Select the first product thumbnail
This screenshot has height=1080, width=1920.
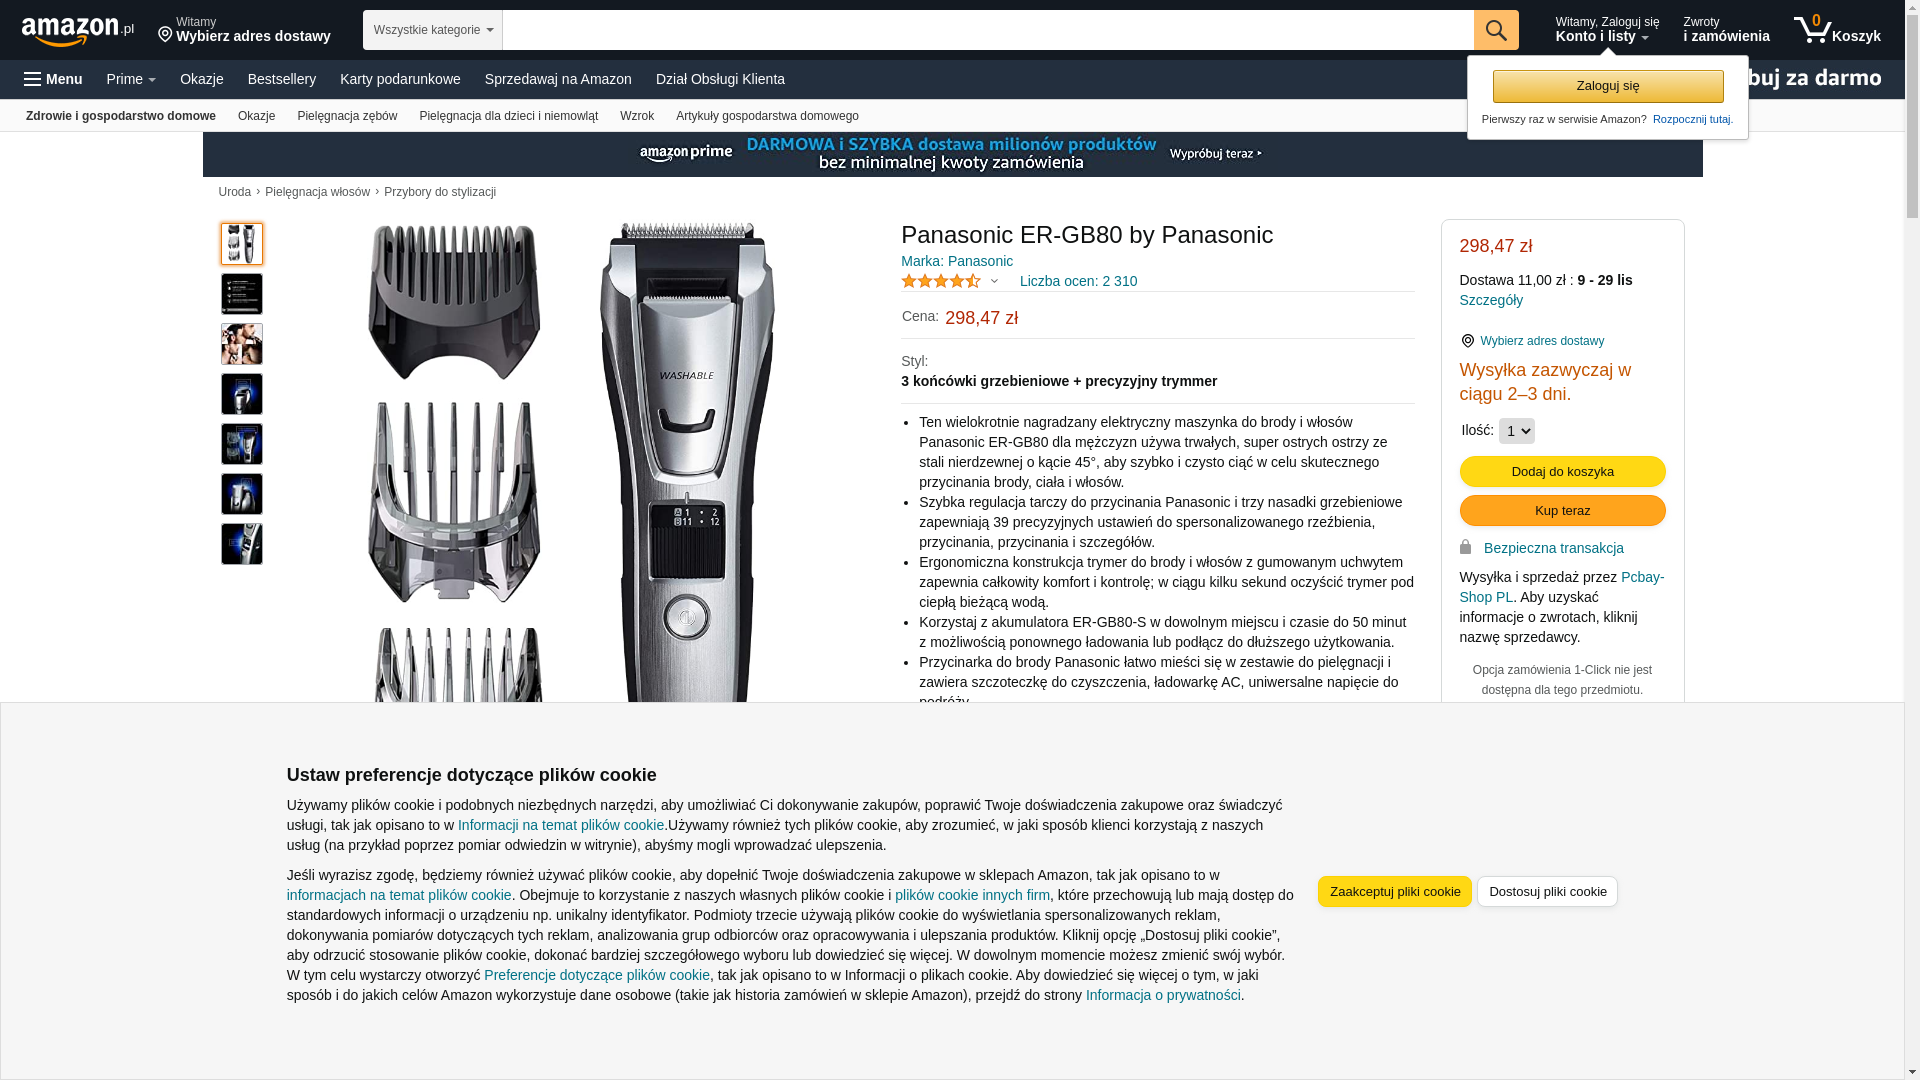pyautogui.click(x=242, y=244)
